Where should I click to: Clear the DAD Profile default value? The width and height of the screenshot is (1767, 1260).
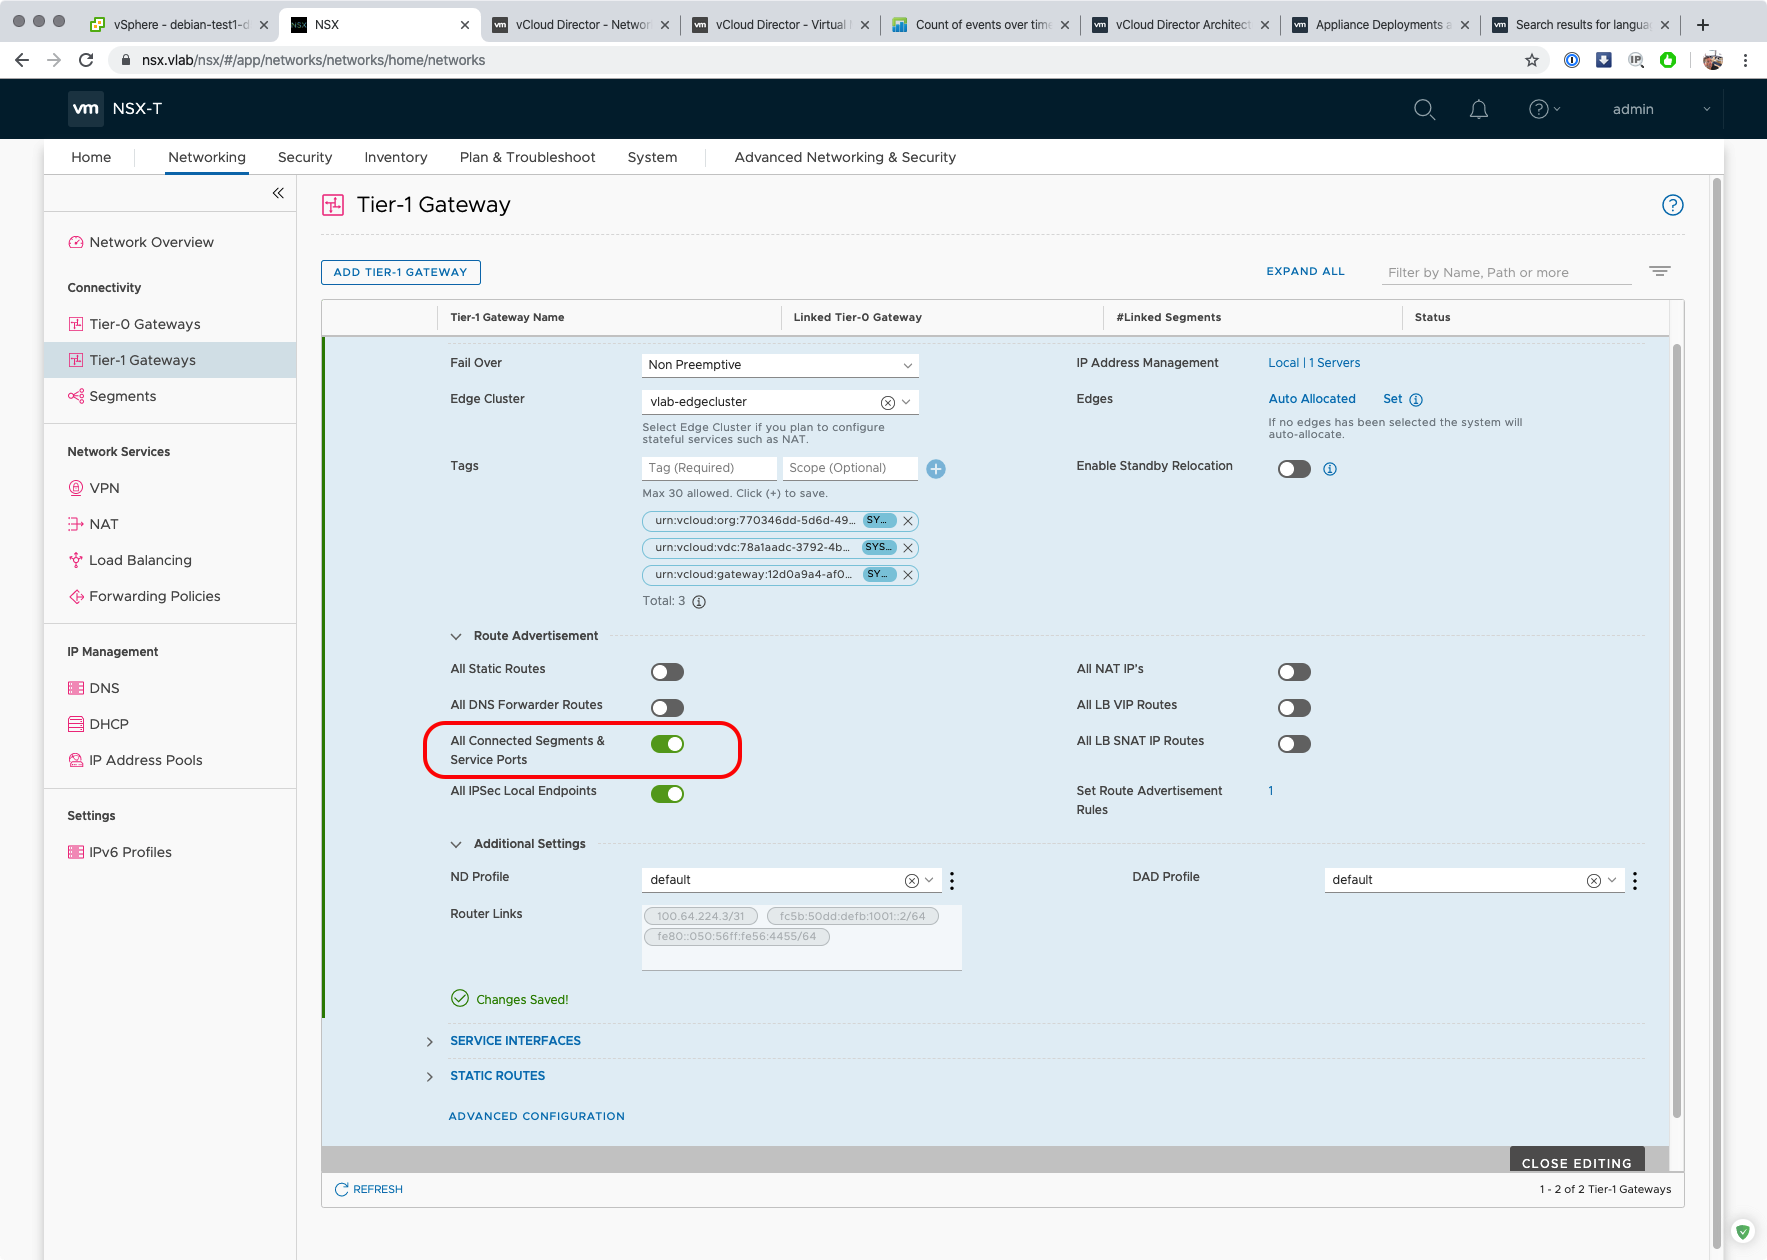coord(1594,880)
